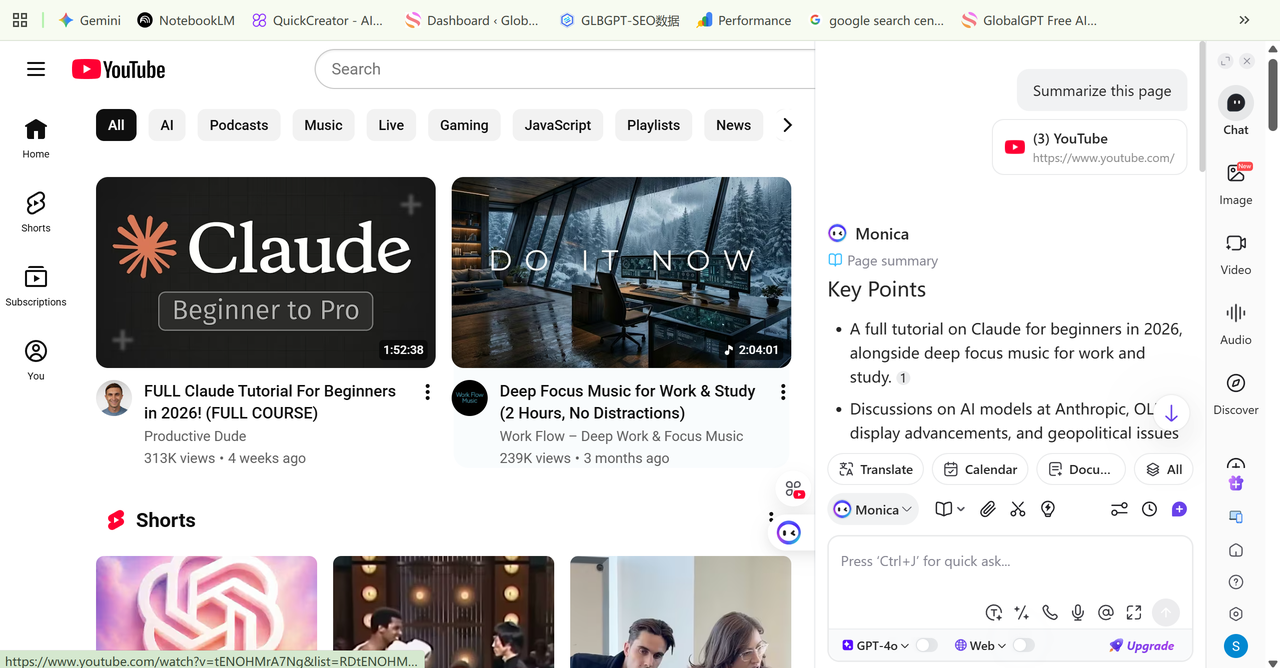This screenshot has width=1280, height=668.
Task: Open Subscriptions in the YouTube sidebar
Action: click(36, 286)
